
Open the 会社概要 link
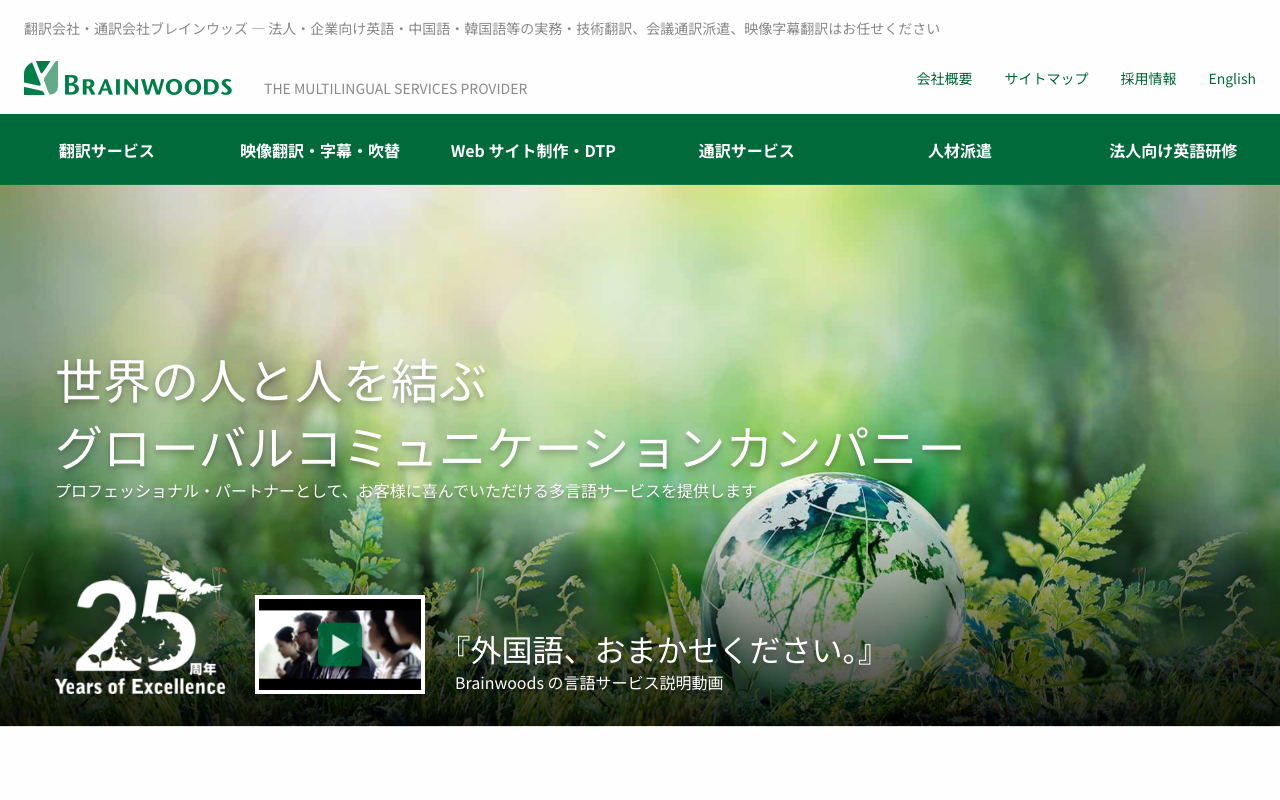[x=944, y=79]
